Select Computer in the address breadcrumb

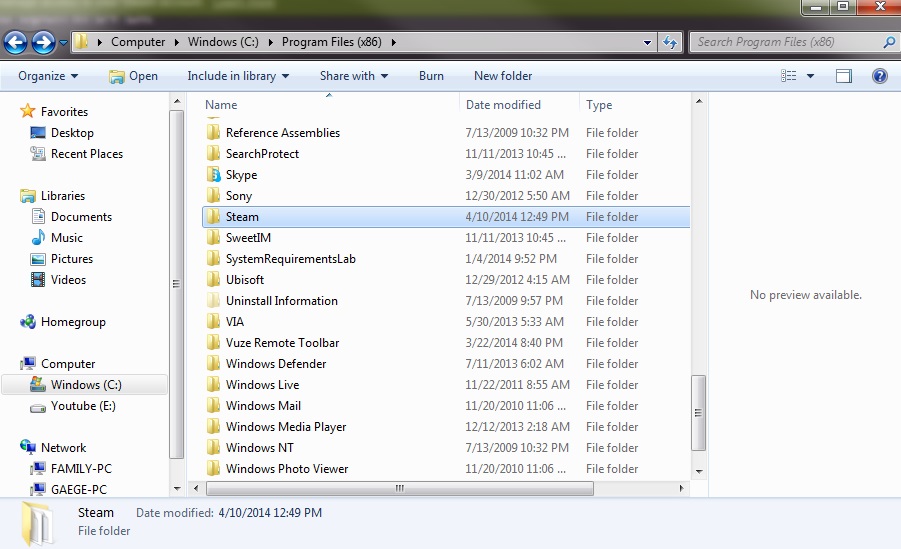tap(138, 42)
